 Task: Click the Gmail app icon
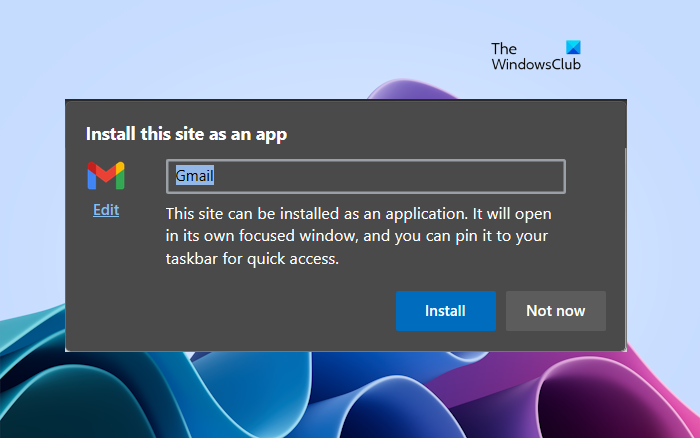click(106, 175)
